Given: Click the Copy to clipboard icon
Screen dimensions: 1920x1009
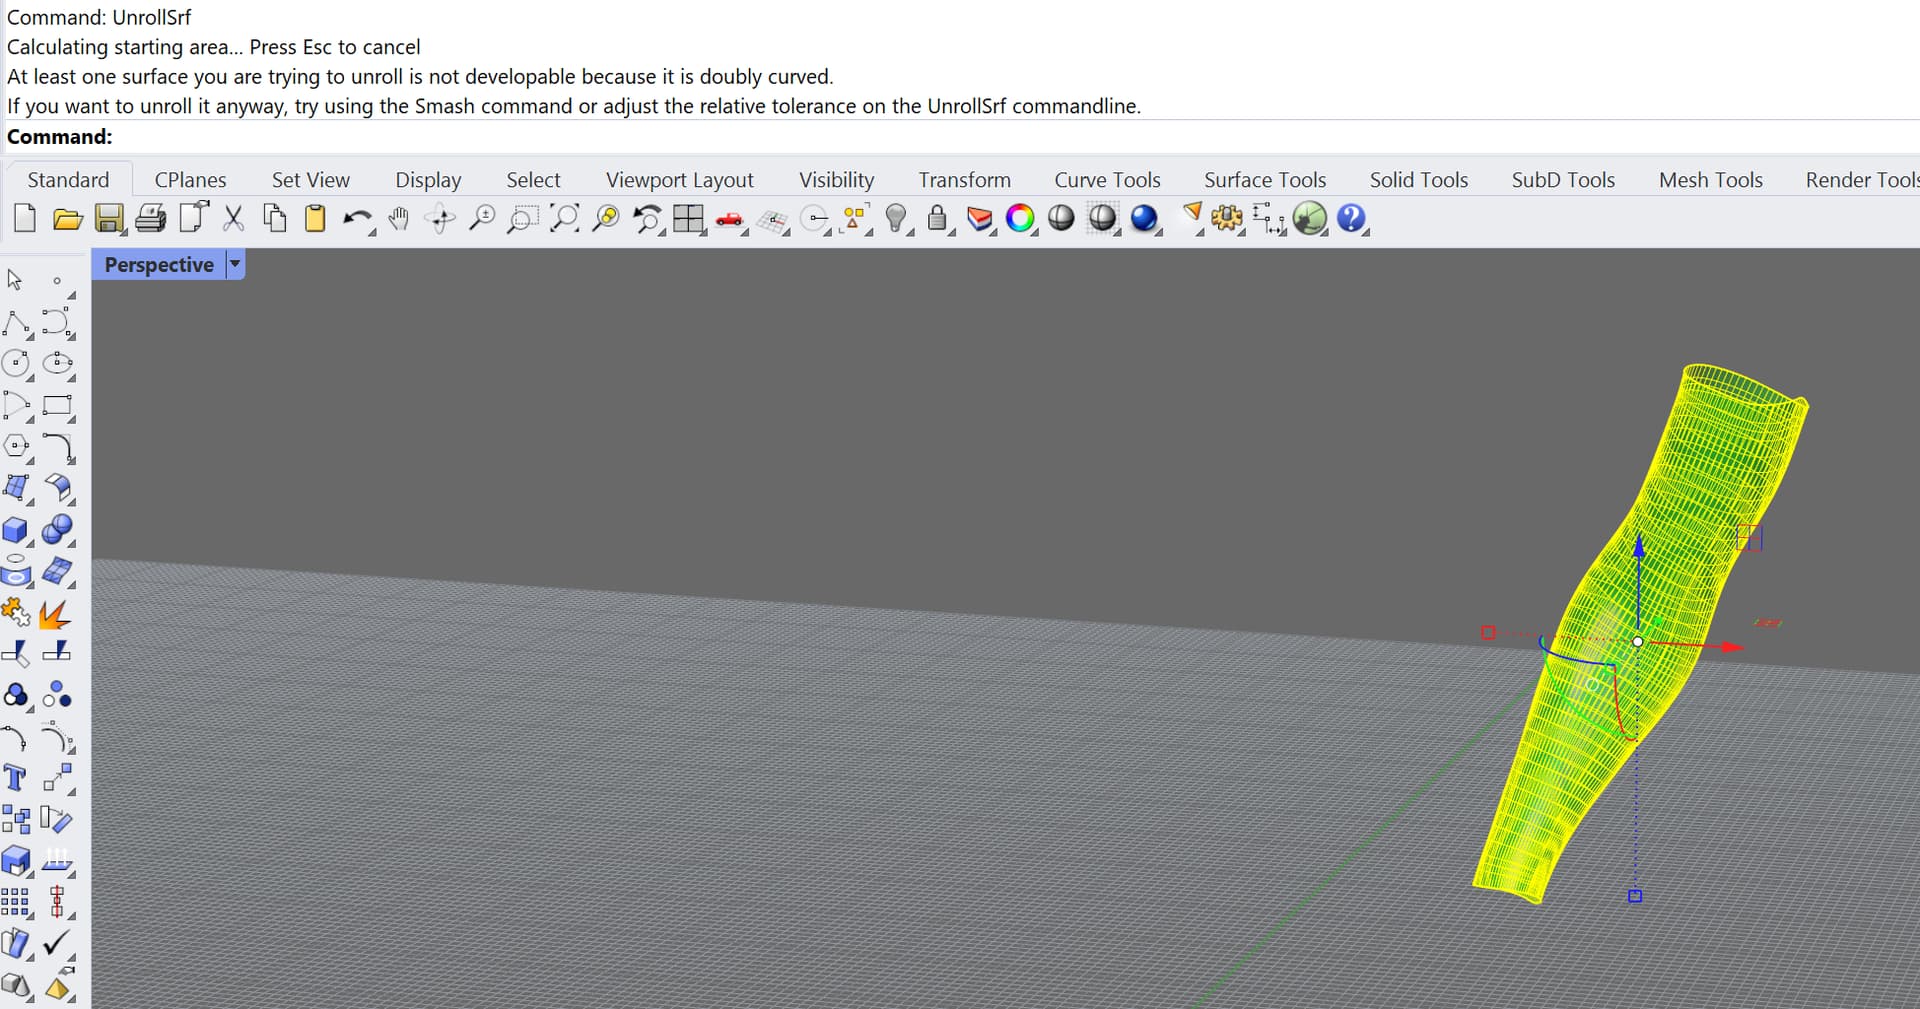Looking at the screenshot, I should [x=274, y=218].
